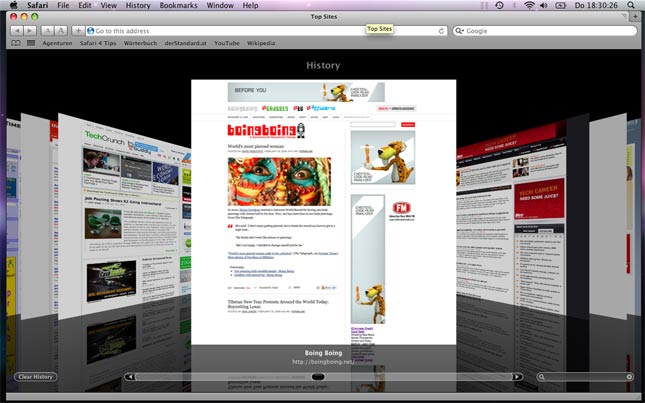
Task: Open the Bookmarks menu
Action: [179, 5]
